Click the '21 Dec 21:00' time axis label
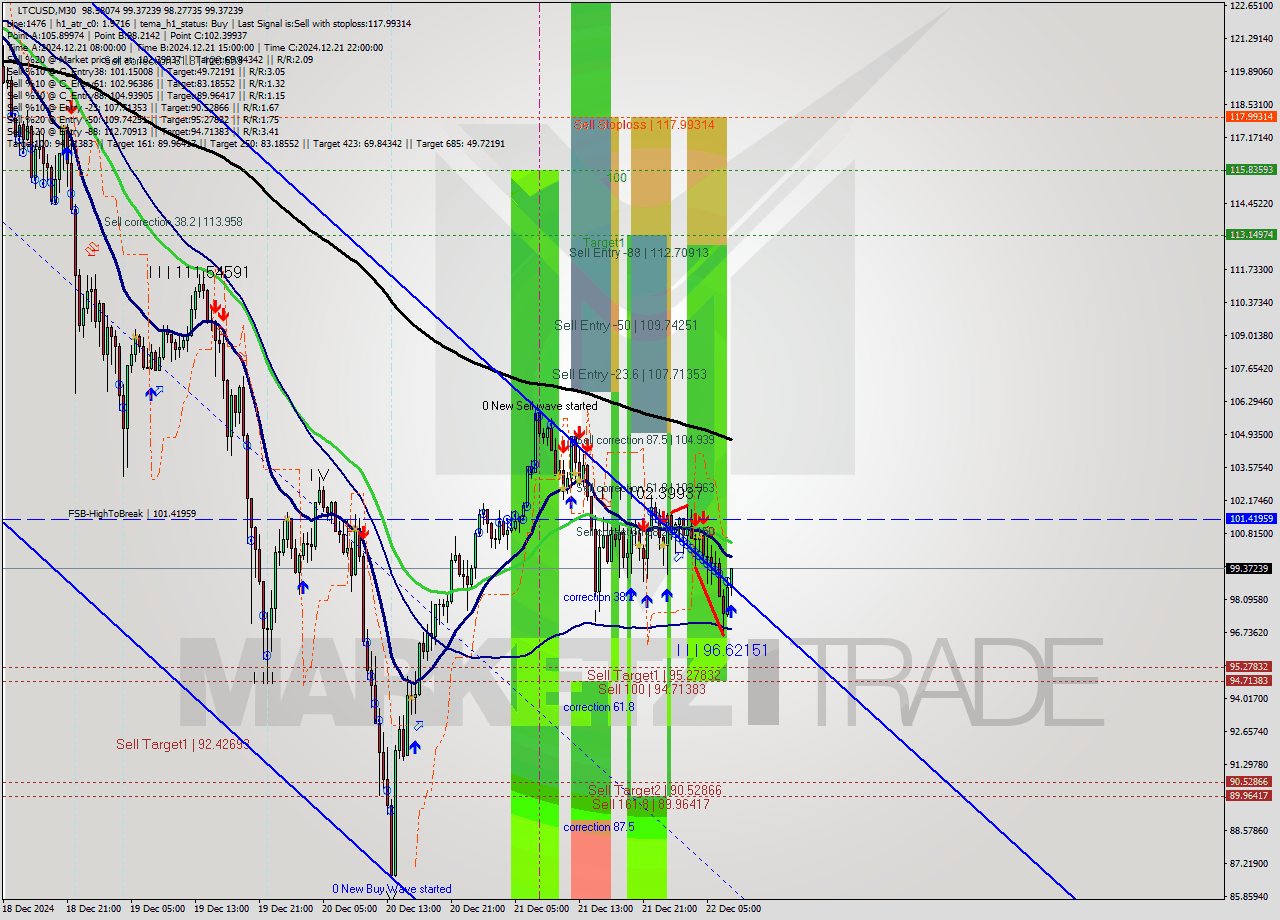This screenshot has height=920, width=1280. click(x=669, y=909)
